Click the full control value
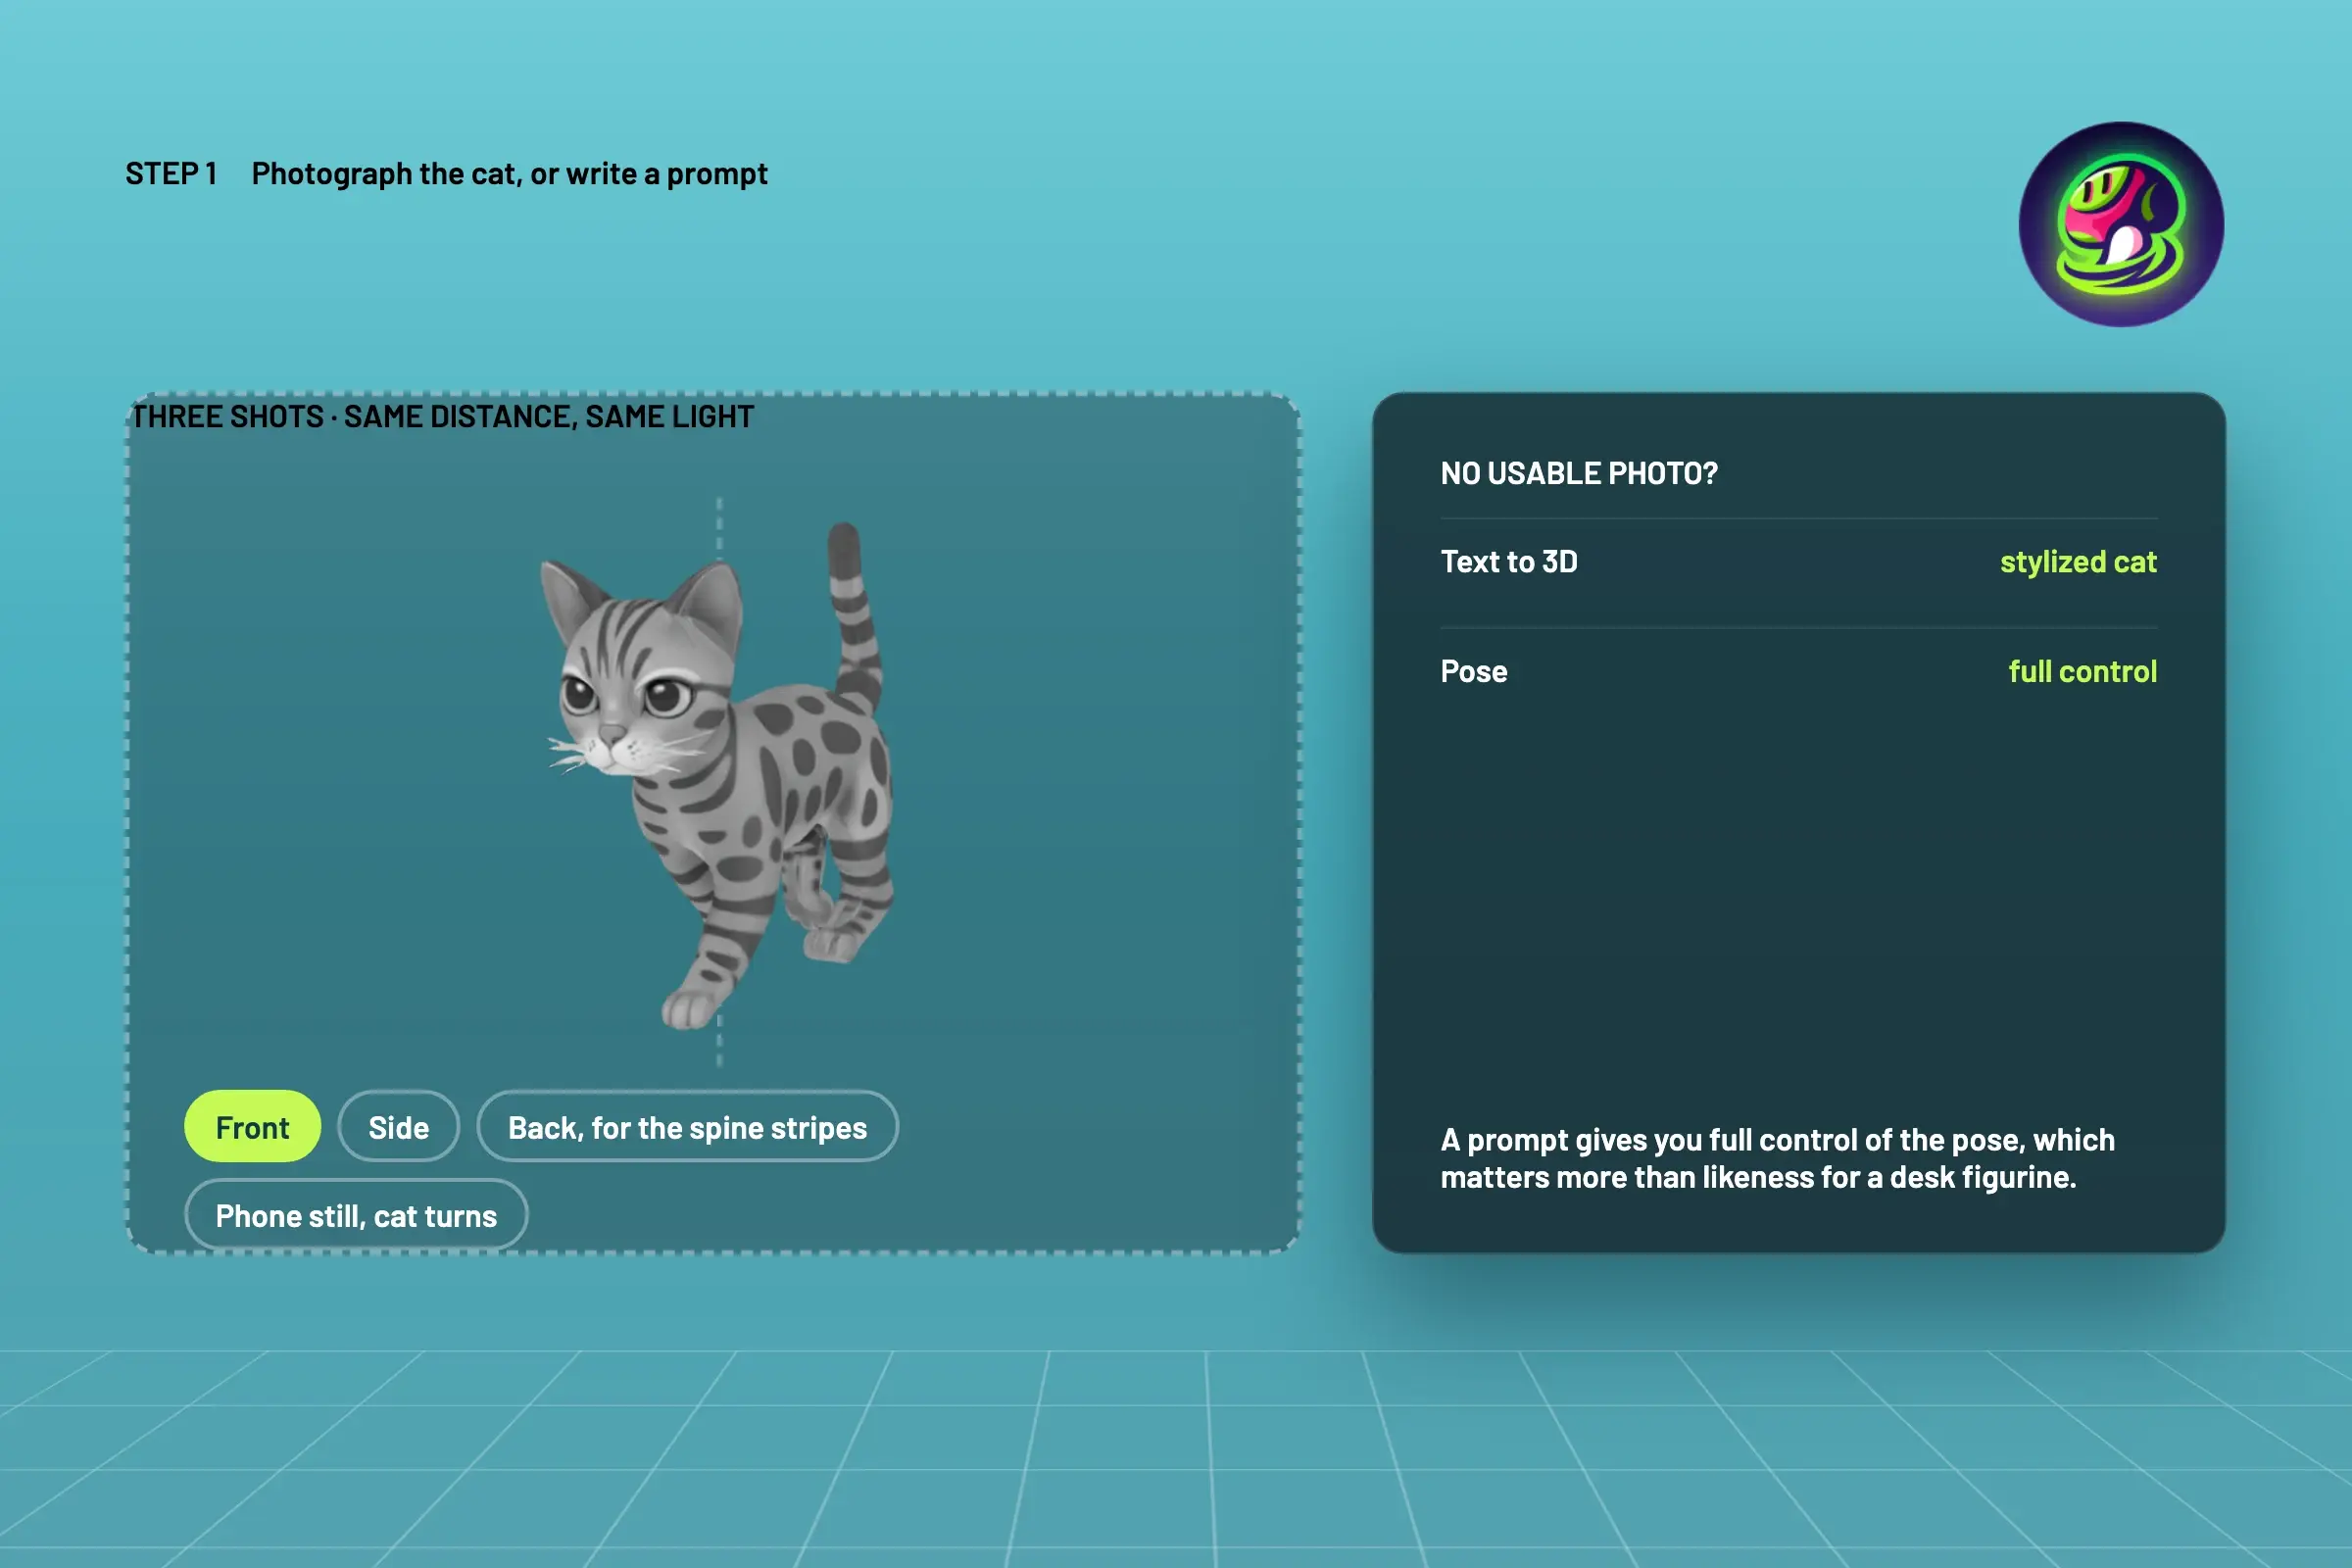This screenshot has height=1568, width=2352. [x=2082, y=671]
